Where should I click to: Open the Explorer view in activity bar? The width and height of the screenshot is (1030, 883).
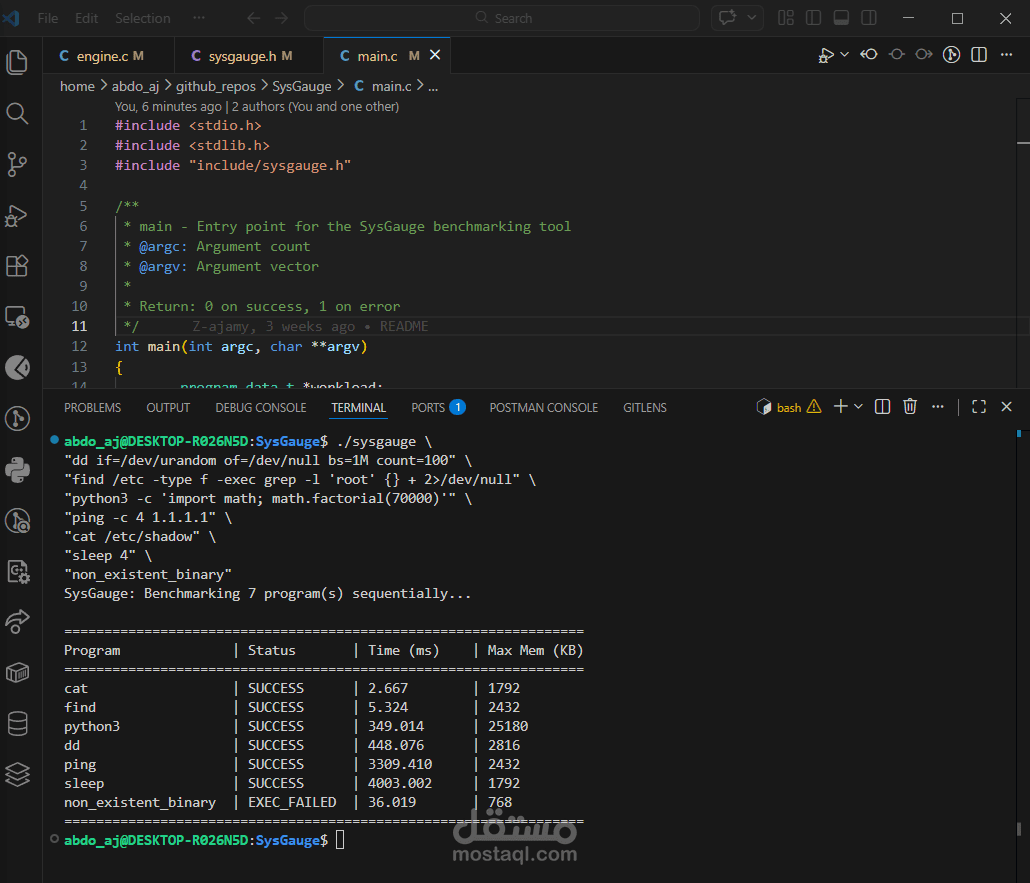[17, 63]
